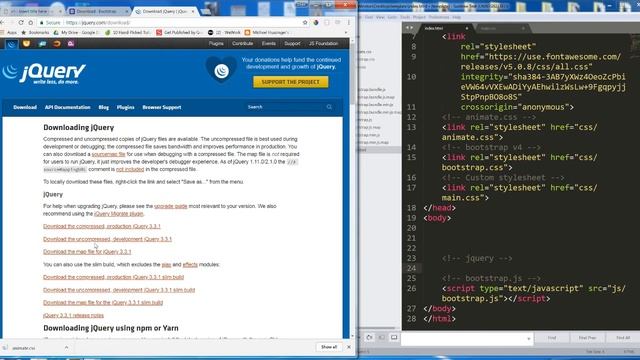Click the Show all downloads button

coord(329,347)
